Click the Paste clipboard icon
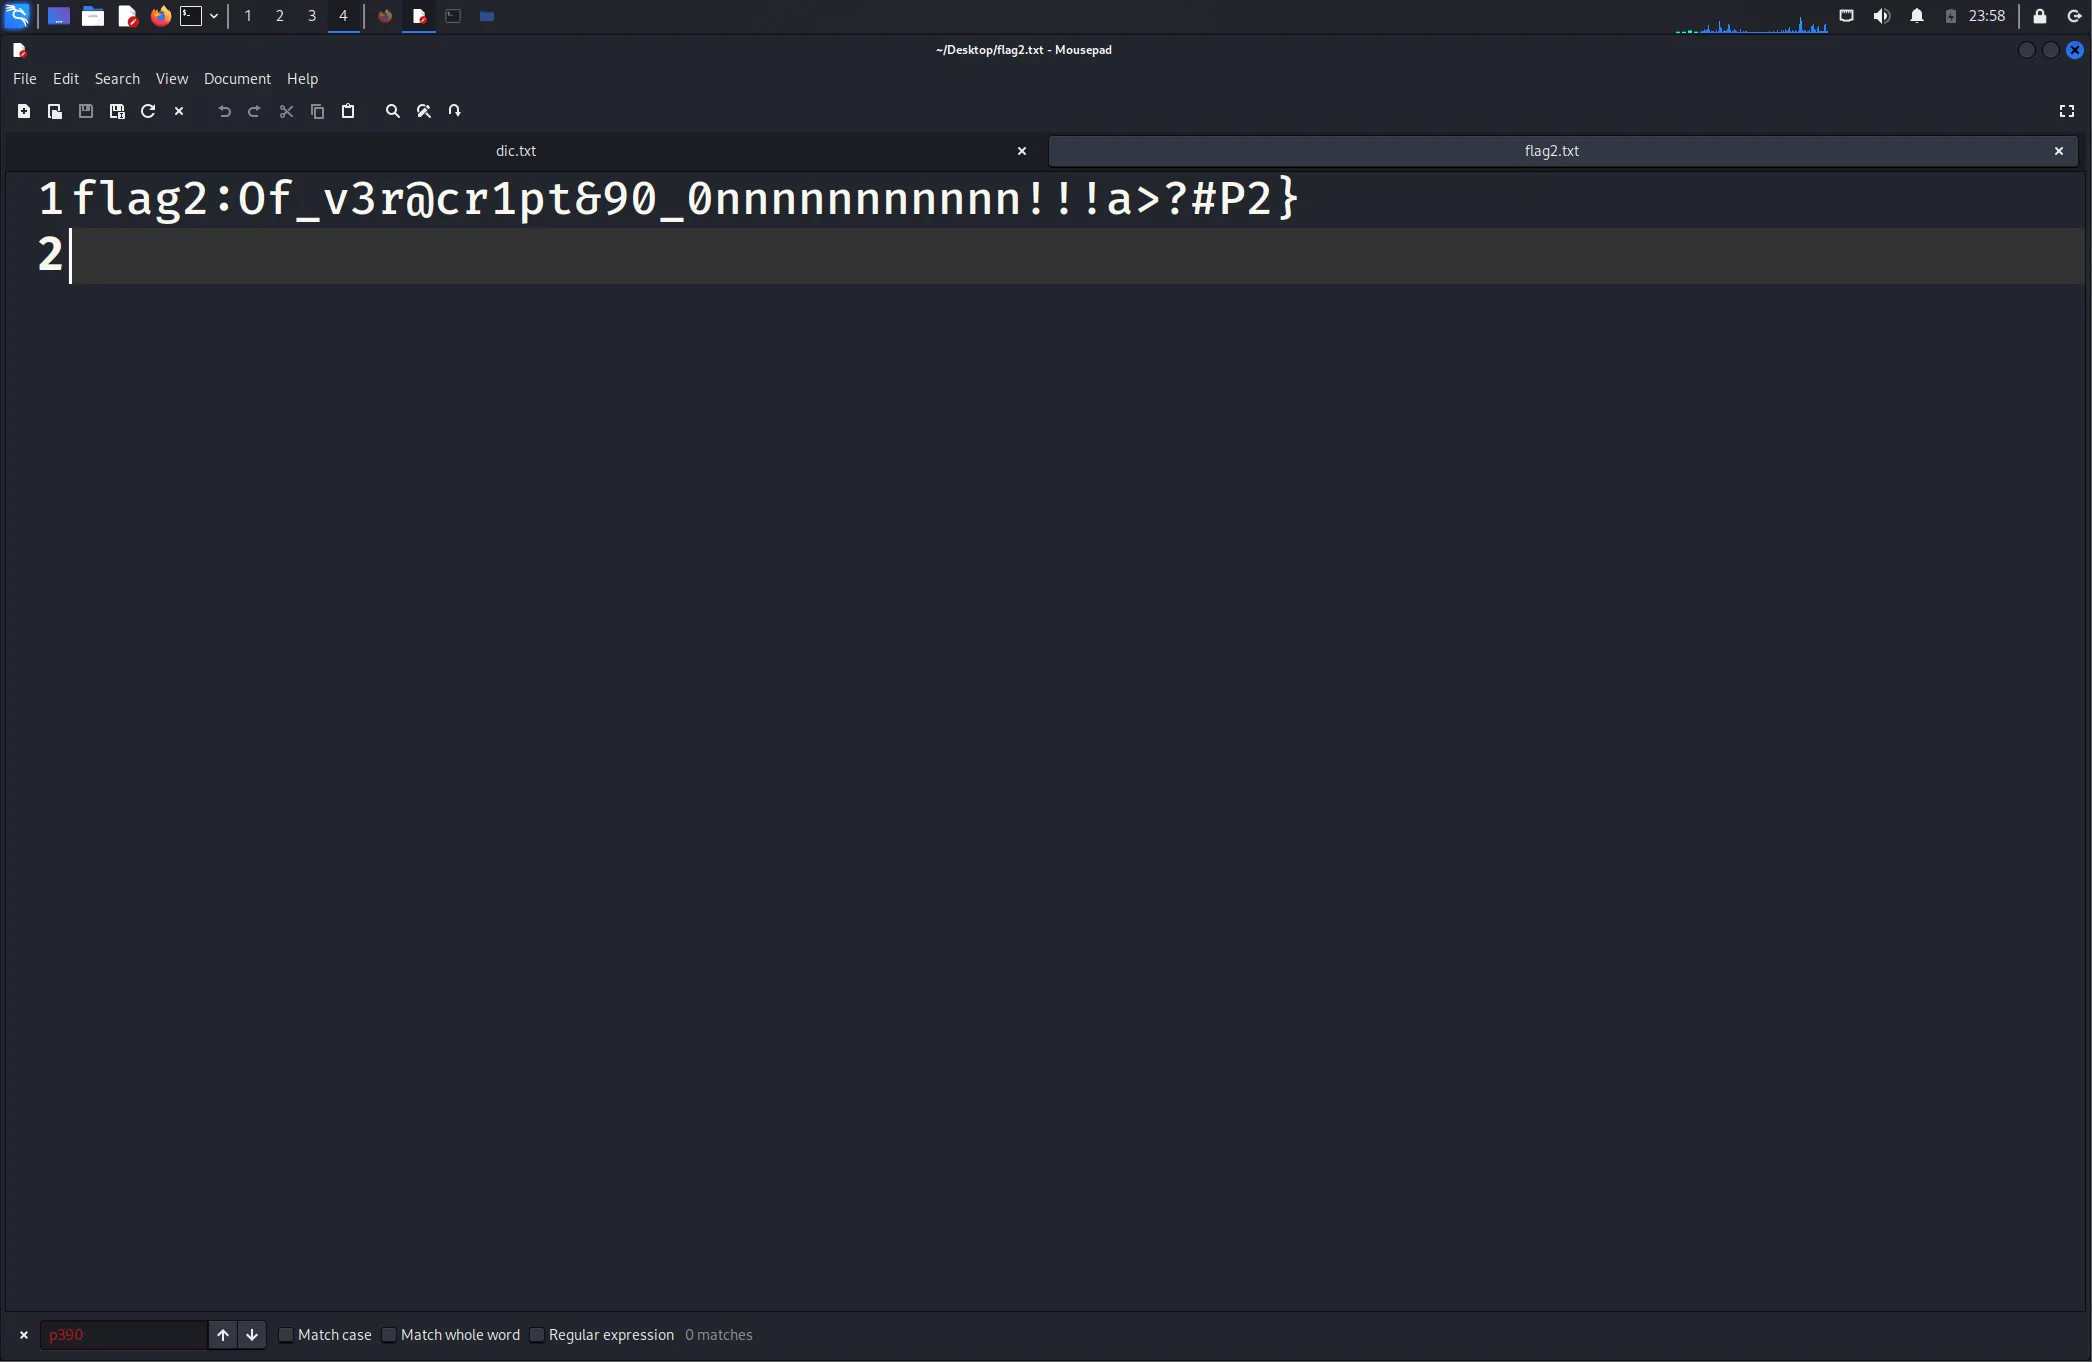This screenshot has height=1362, width=2092. 348,111
